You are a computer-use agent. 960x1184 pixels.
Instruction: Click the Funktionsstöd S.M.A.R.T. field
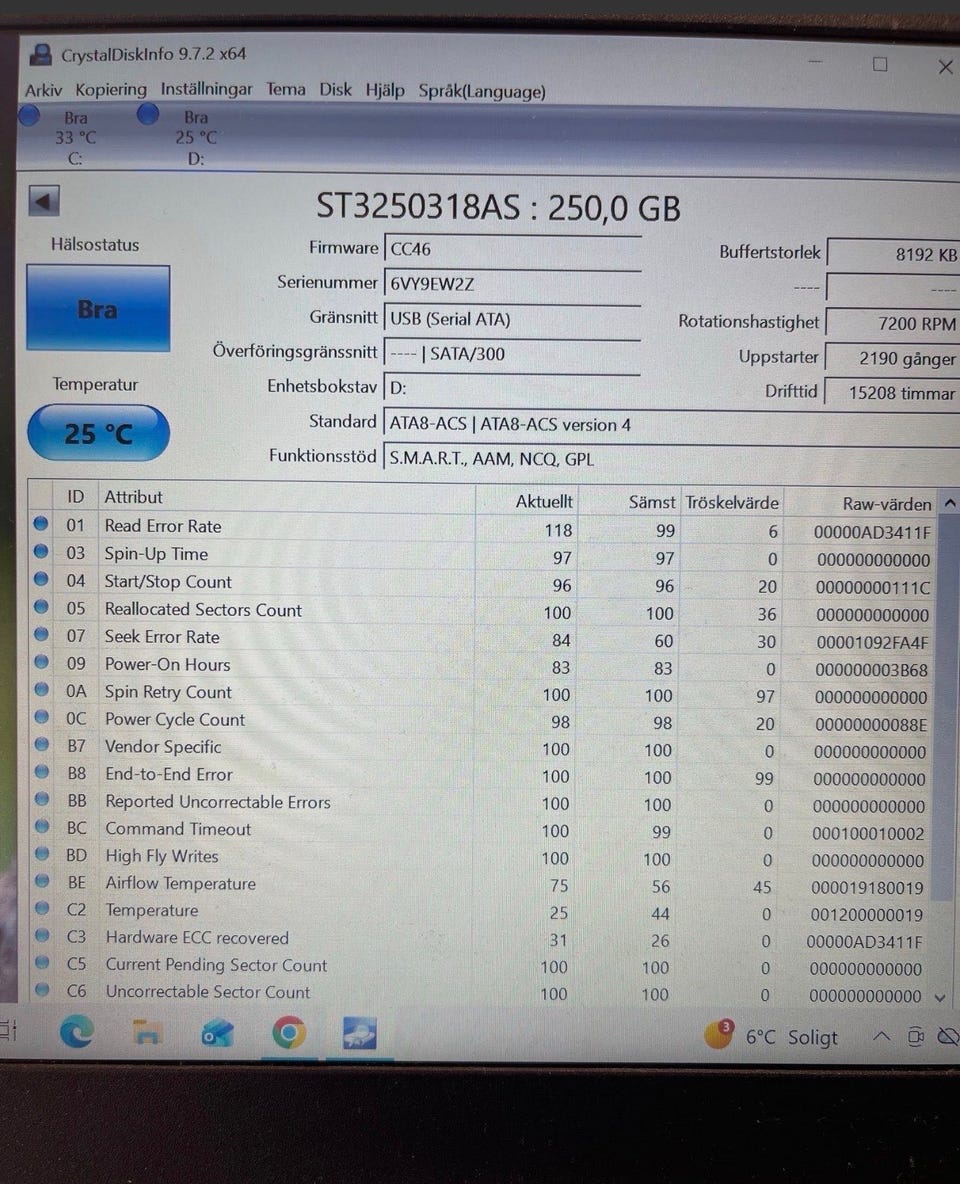tap(671, 458)
